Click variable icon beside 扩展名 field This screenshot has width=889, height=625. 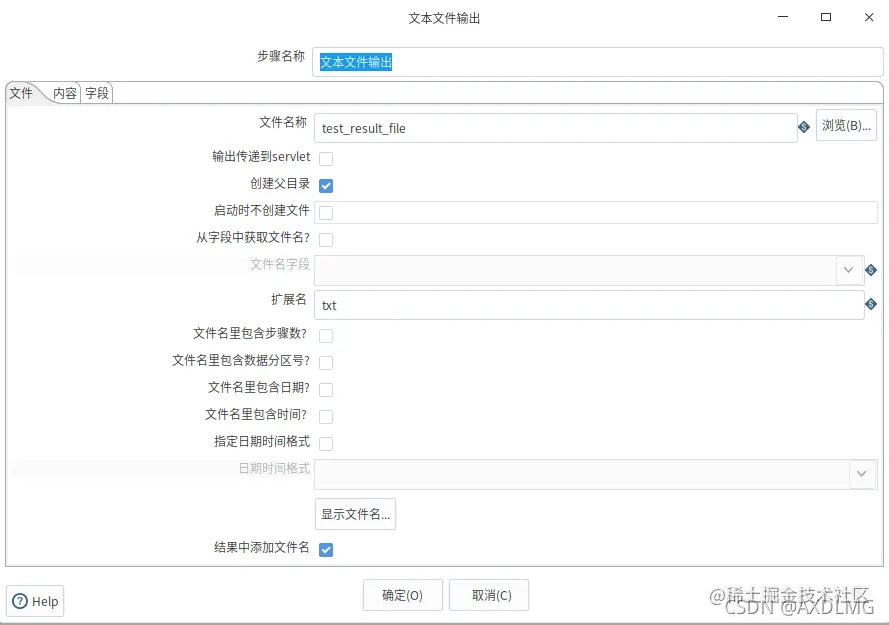pyautogui.click(x=871, y=304)
